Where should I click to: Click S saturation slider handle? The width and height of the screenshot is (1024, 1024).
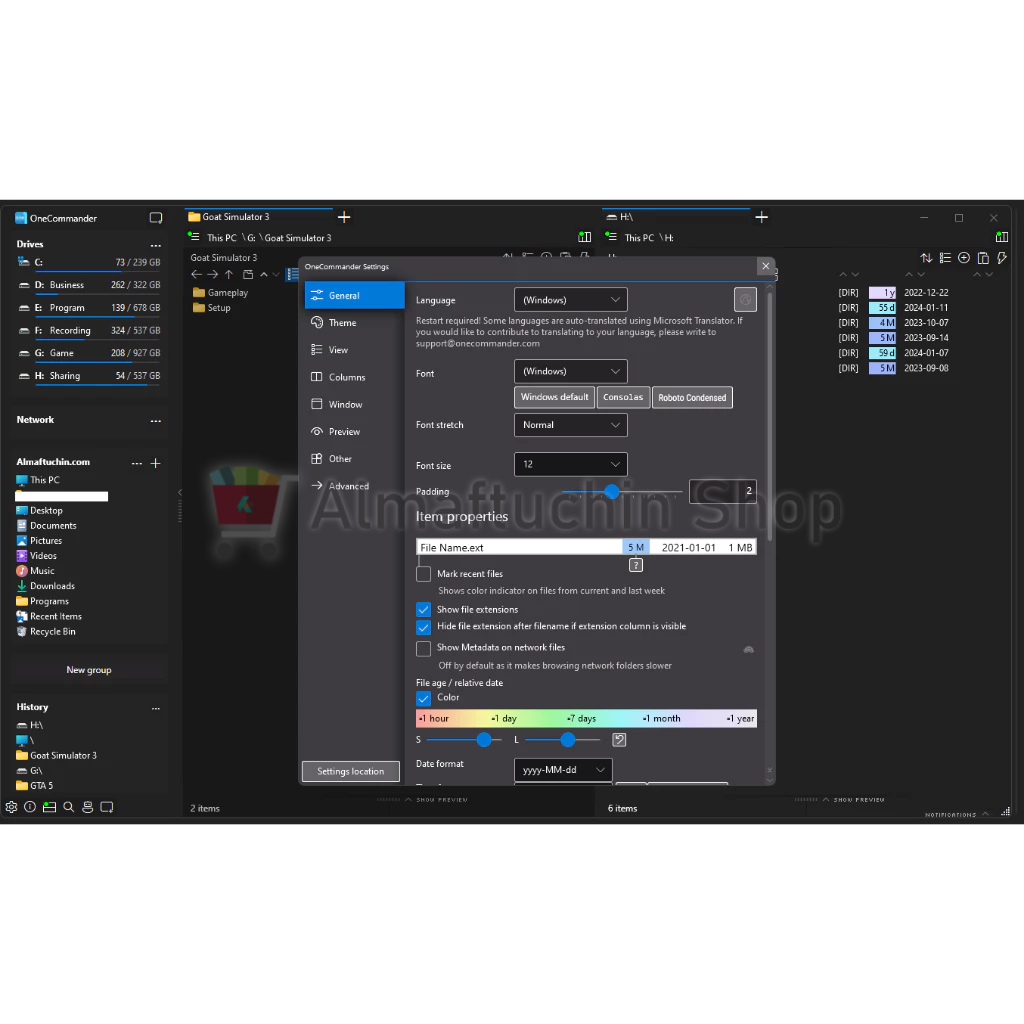tap(483, 739)
